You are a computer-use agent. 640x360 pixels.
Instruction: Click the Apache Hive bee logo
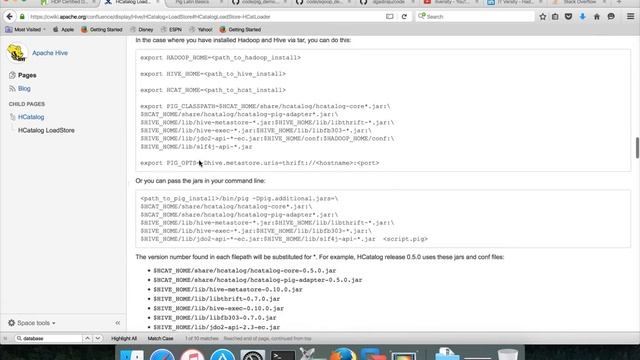tap(17, 53)
